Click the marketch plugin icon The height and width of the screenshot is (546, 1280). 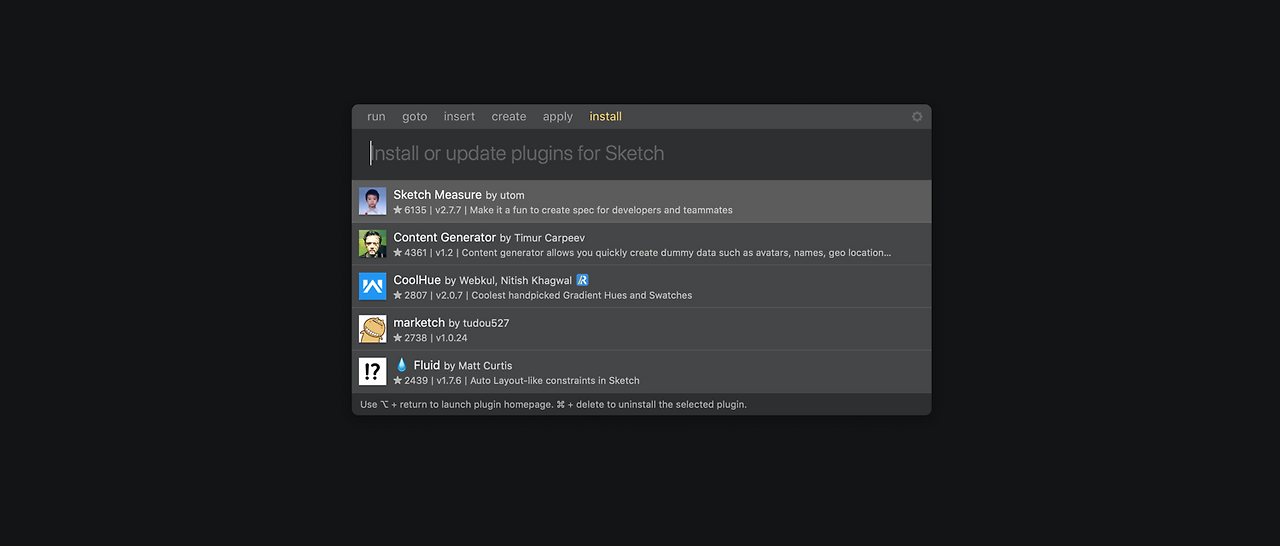[373, 329]
